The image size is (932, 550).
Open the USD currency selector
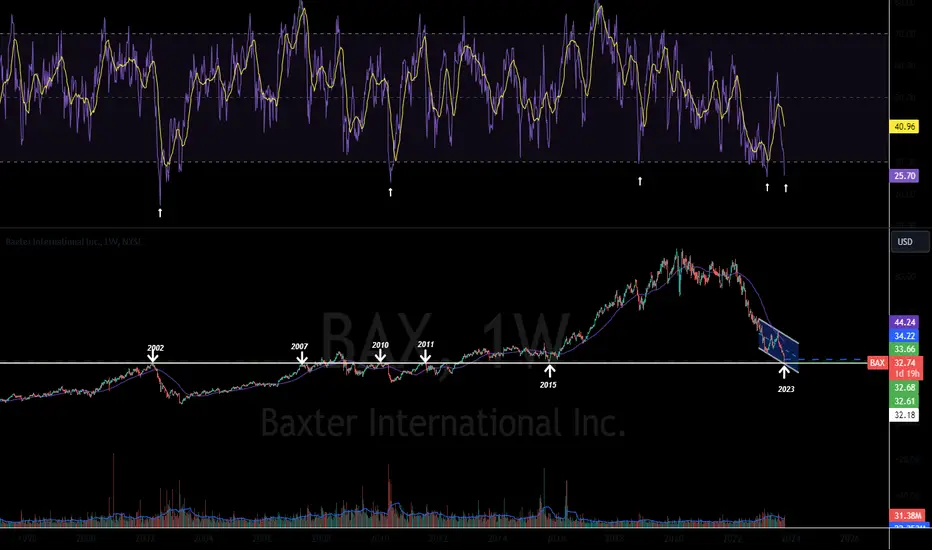tap(909, 242)
